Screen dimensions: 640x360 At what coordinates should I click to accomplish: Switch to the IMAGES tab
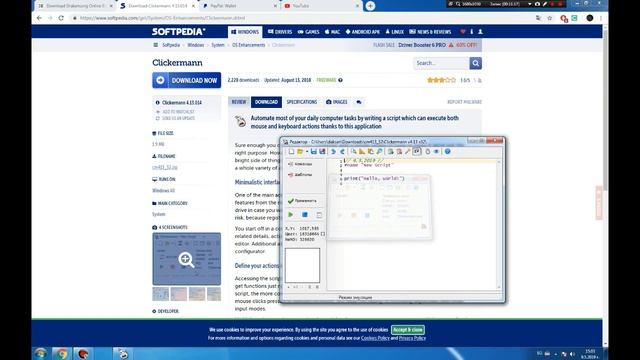[x=337, y=102]
